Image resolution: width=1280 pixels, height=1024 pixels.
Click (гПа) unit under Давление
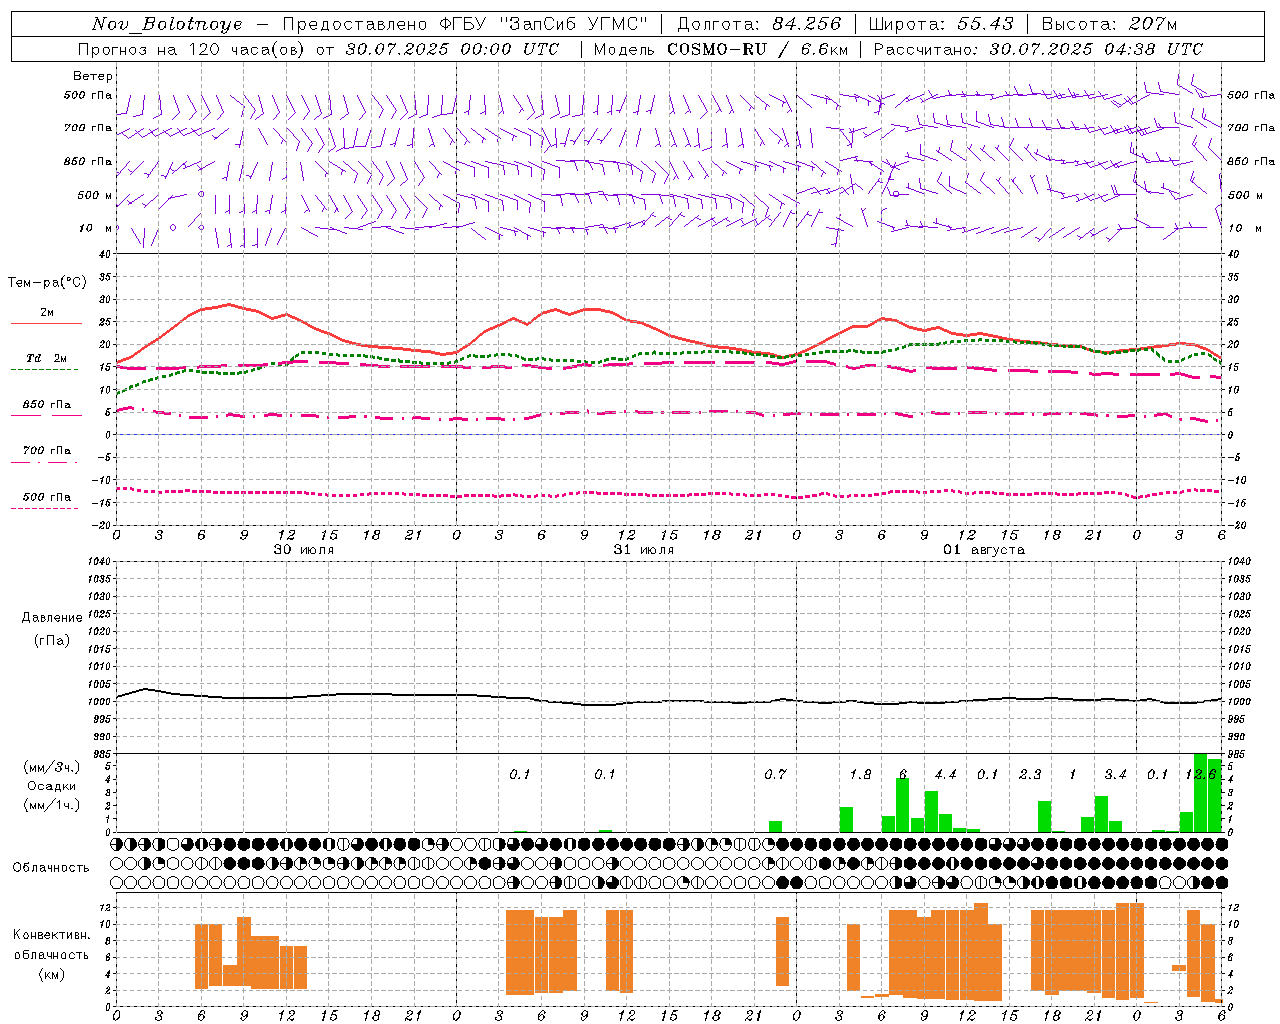[x=52, y=640]
